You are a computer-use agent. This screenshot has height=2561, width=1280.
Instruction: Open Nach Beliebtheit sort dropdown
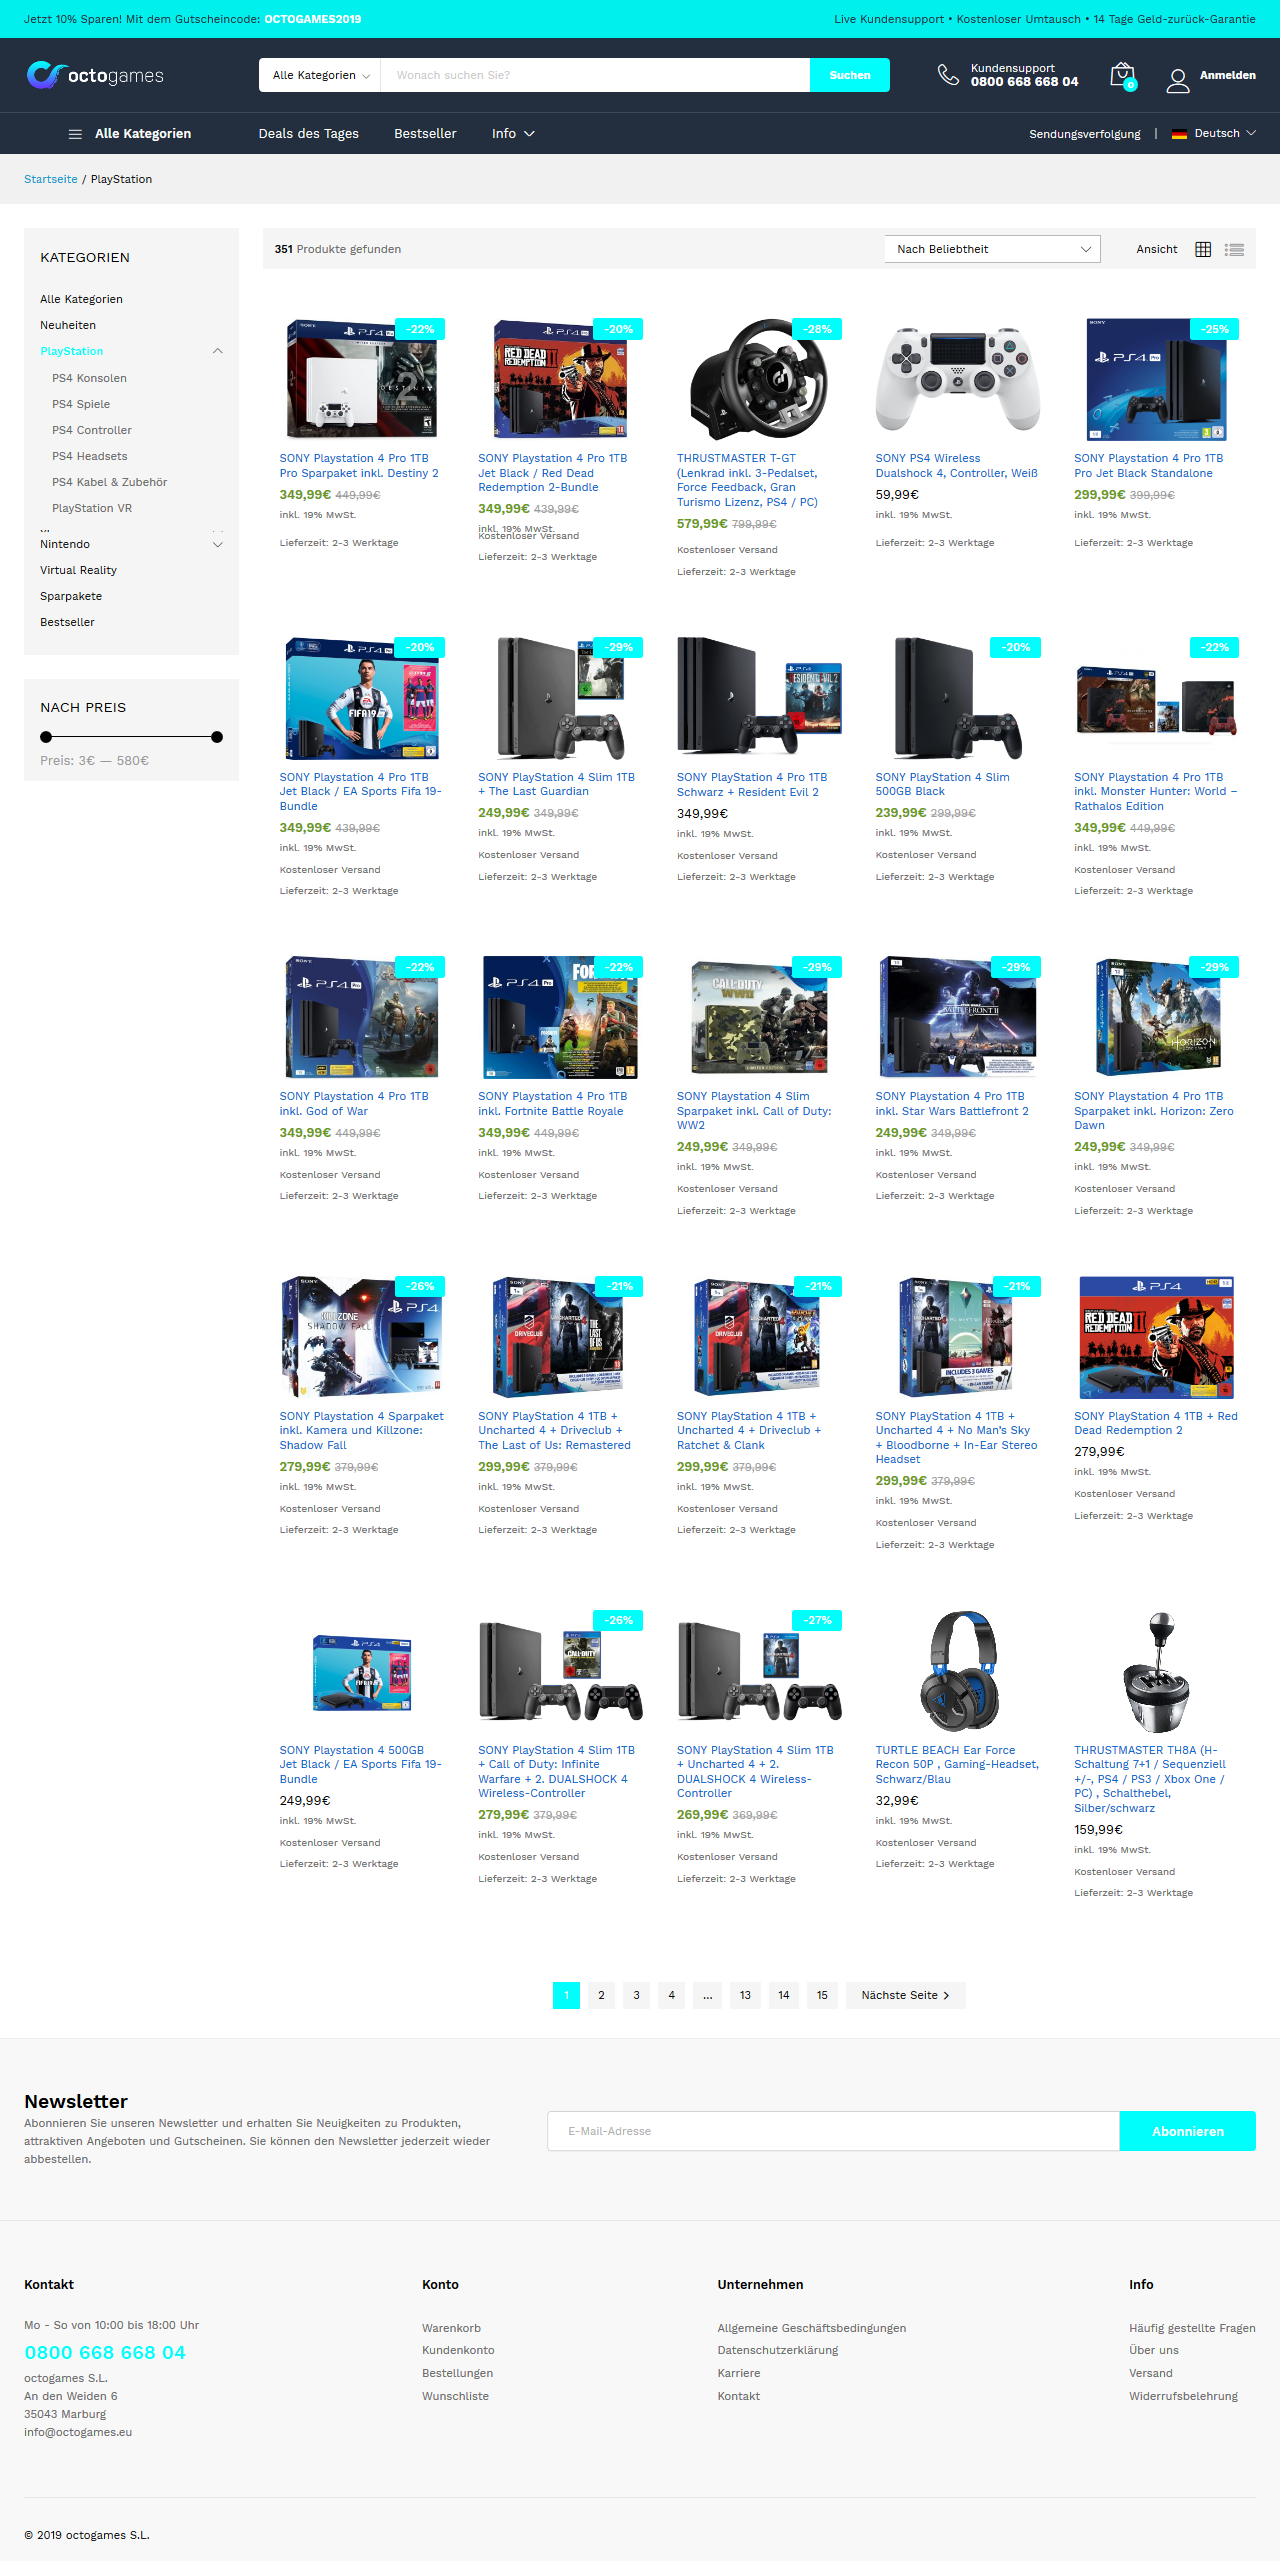[x=992, y=249]
